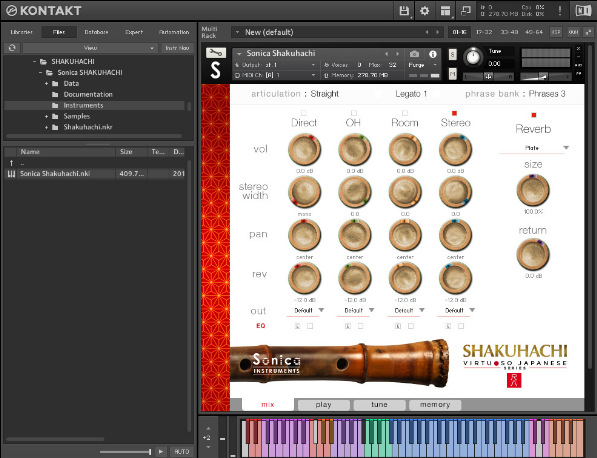Click the Instr Nav button
597x458 pixels.
pyautogui.click(x=177, y=48)
